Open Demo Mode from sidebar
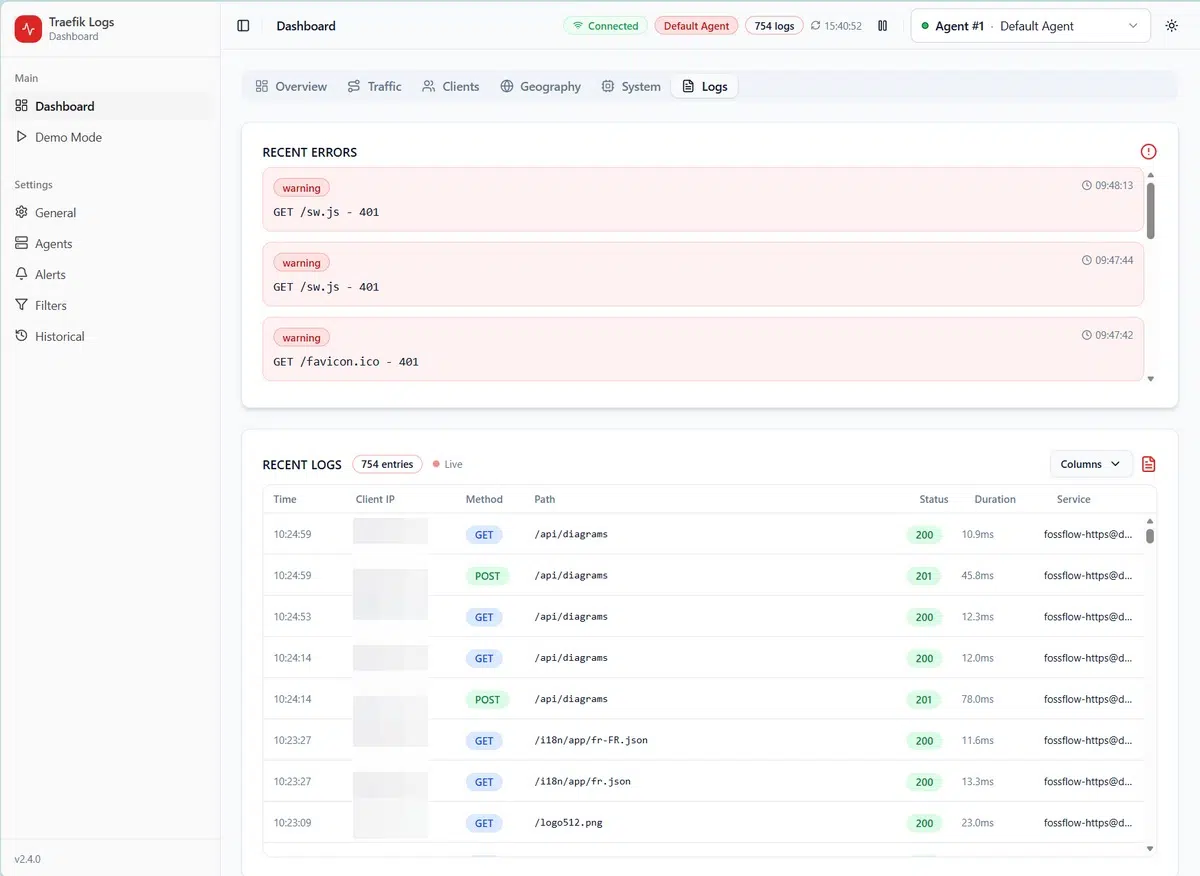 click(x=68, y=137)
